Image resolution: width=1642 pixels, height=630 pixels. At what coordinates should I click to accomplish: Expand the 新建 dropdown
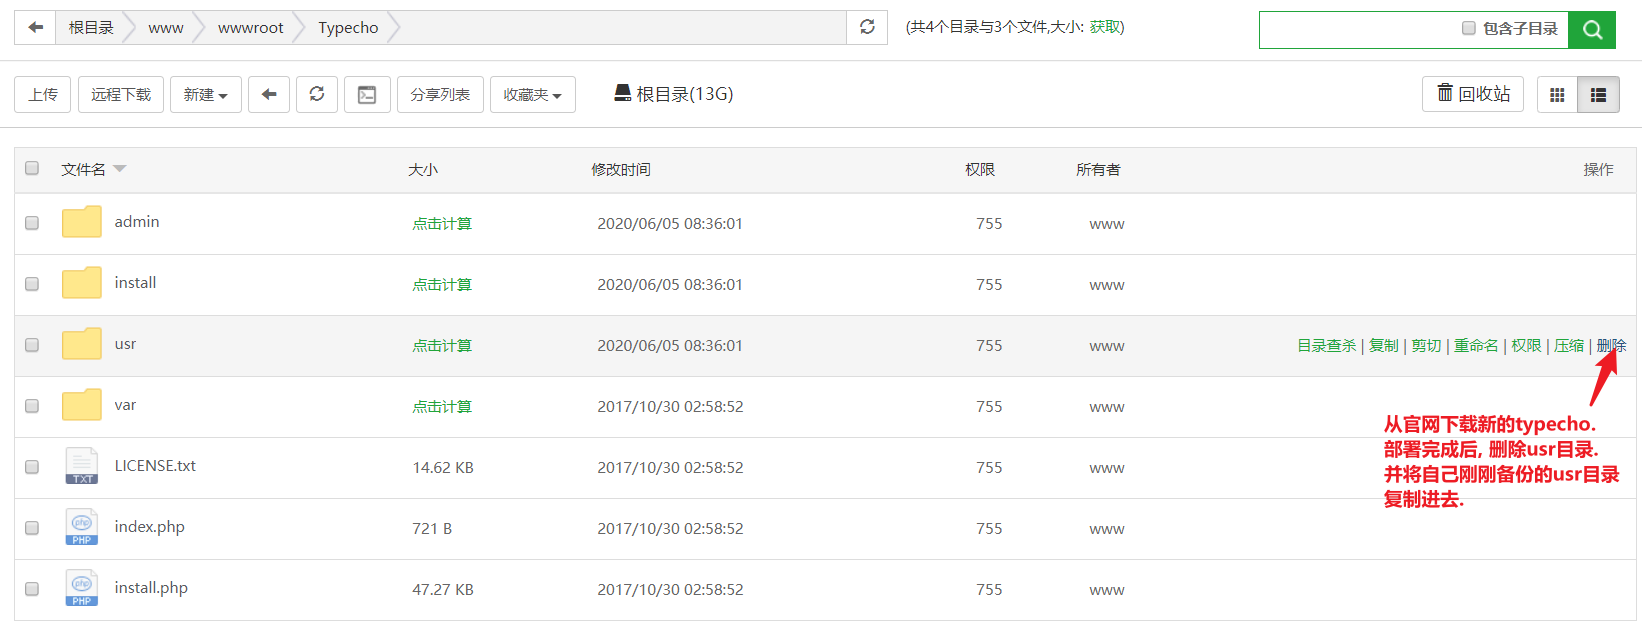click(206, 94)
